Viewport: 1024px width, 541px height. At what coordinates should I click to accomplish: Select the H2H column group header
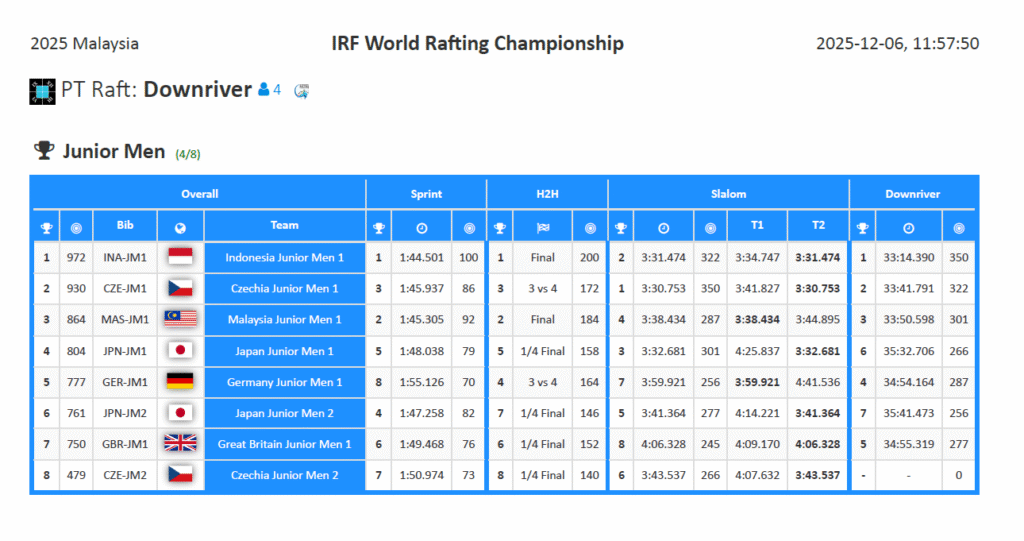546,194
